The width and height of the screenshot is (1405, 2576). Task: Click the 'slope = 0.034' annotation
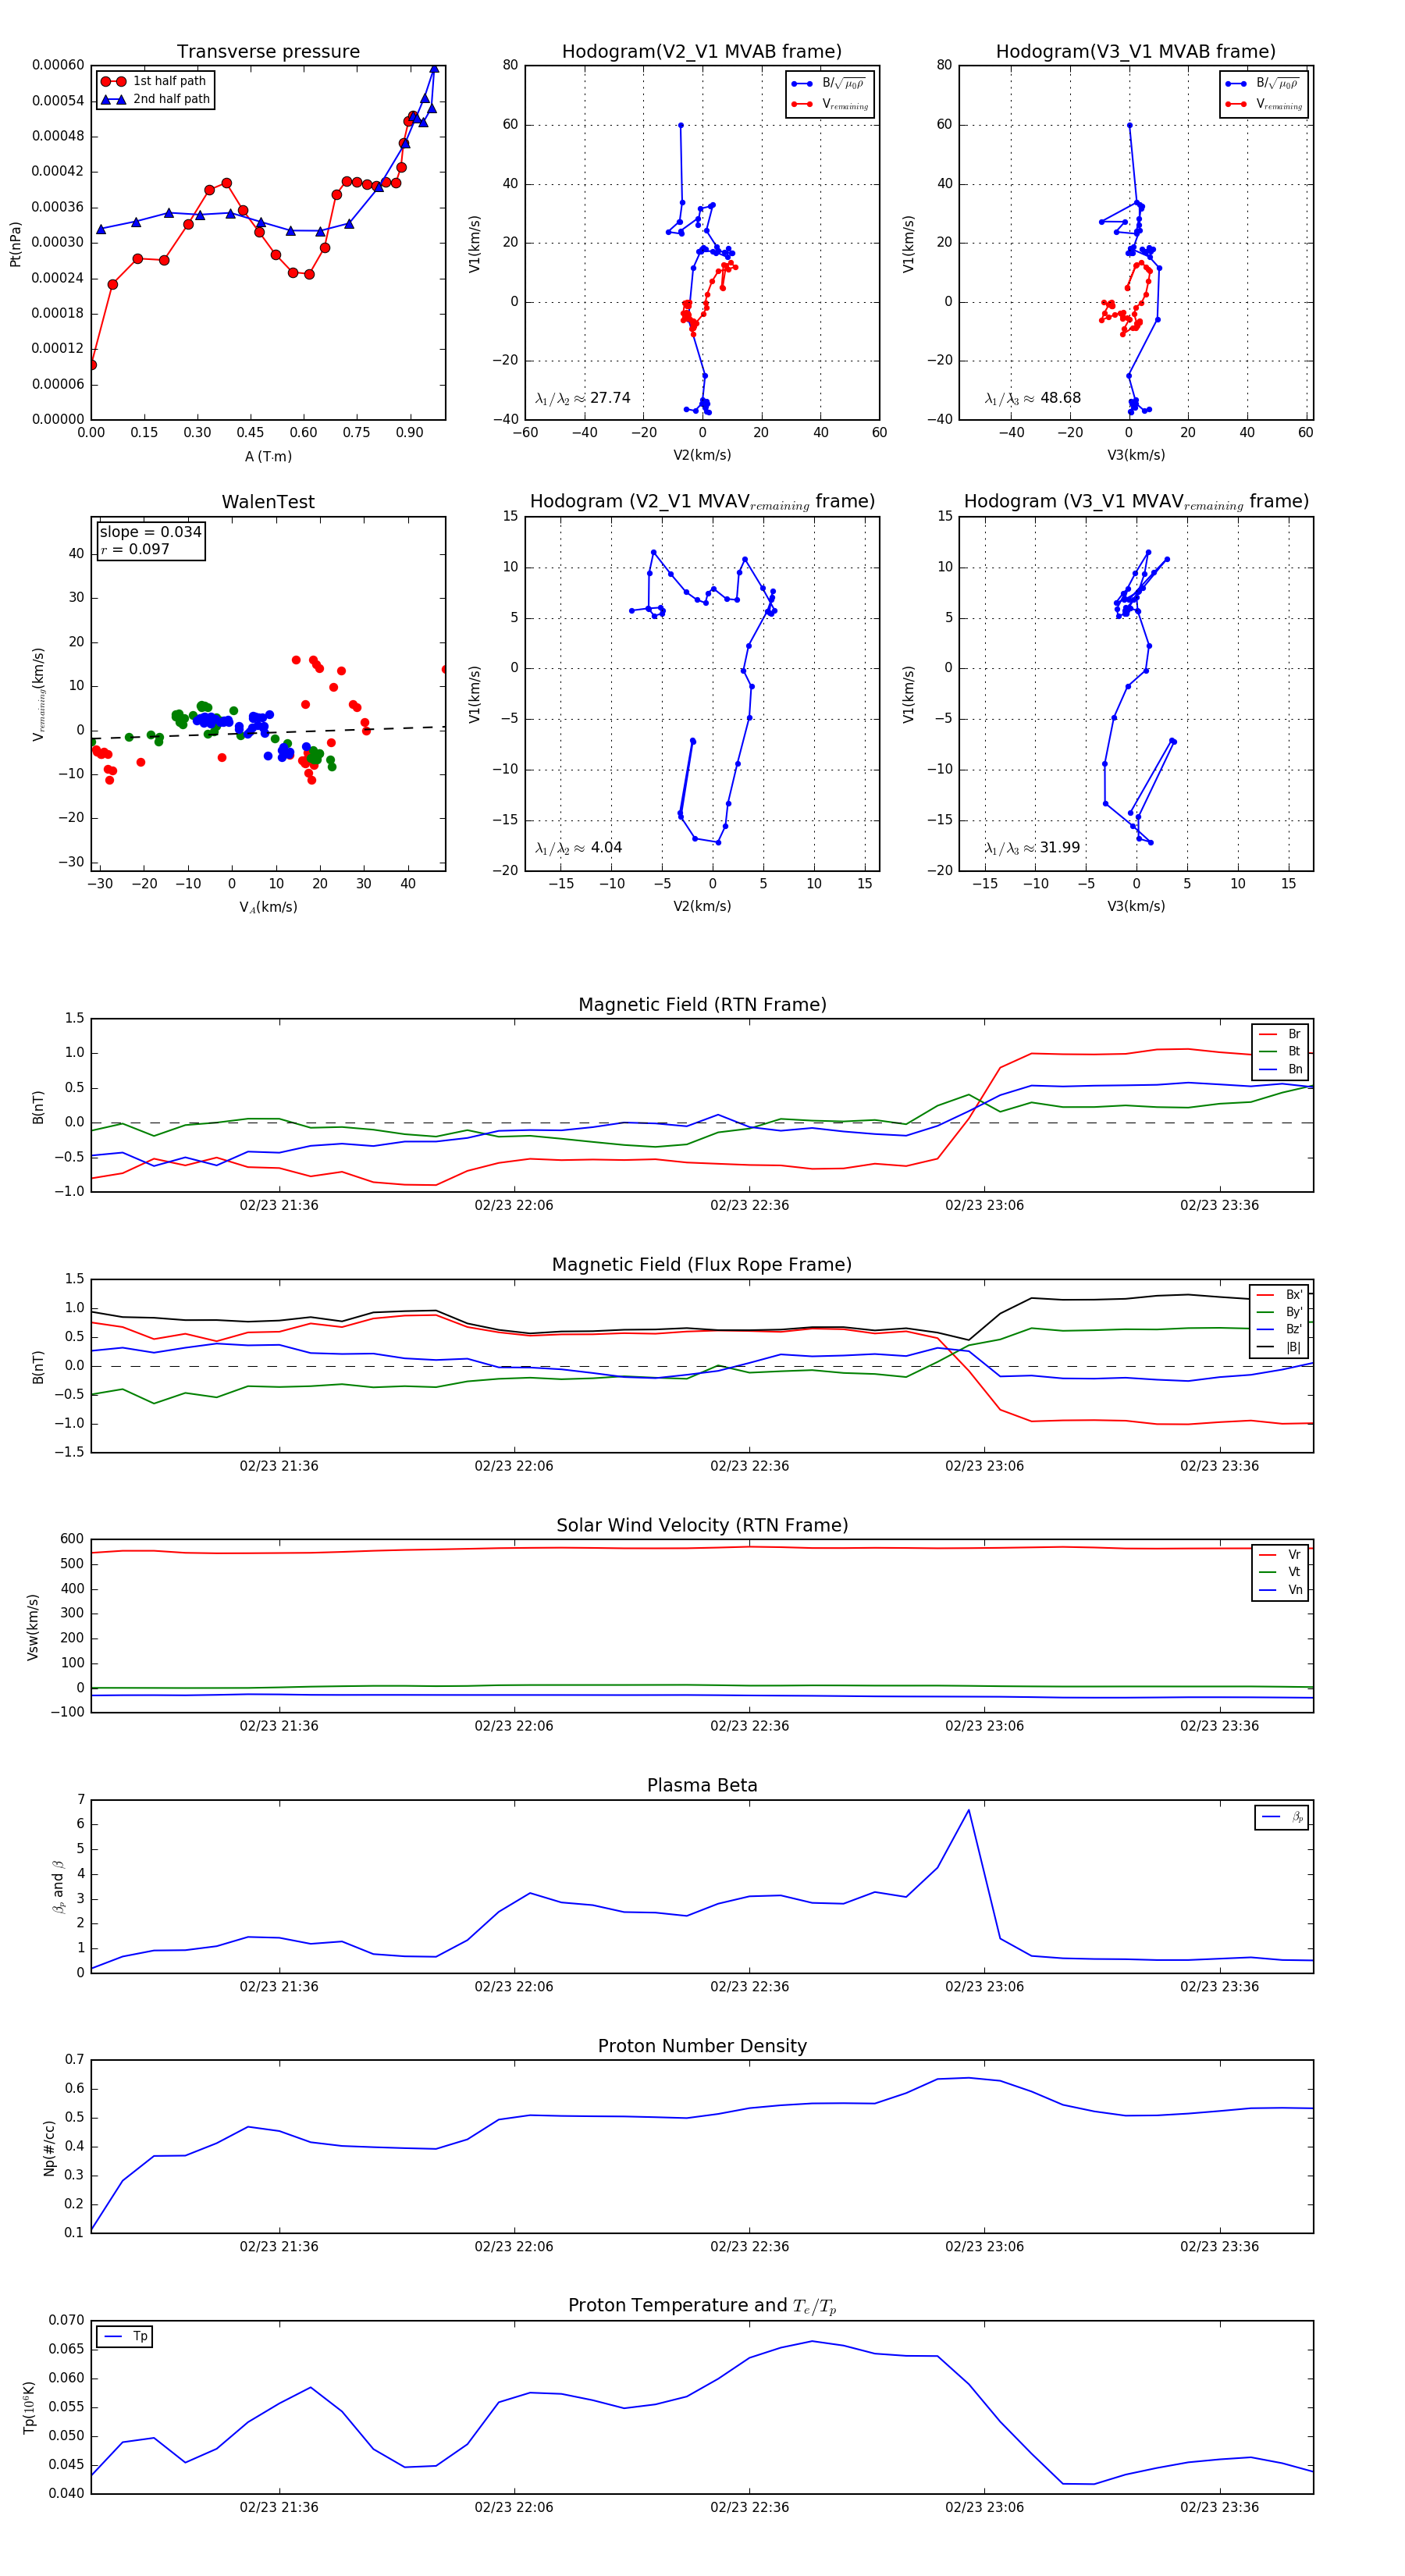click(151, 532)
